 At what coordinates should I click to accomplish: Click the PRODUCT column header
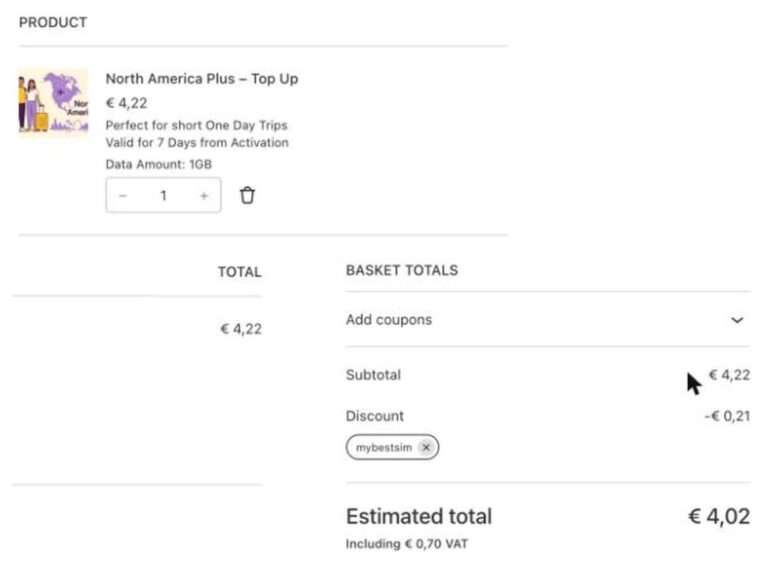click(53, 23)
